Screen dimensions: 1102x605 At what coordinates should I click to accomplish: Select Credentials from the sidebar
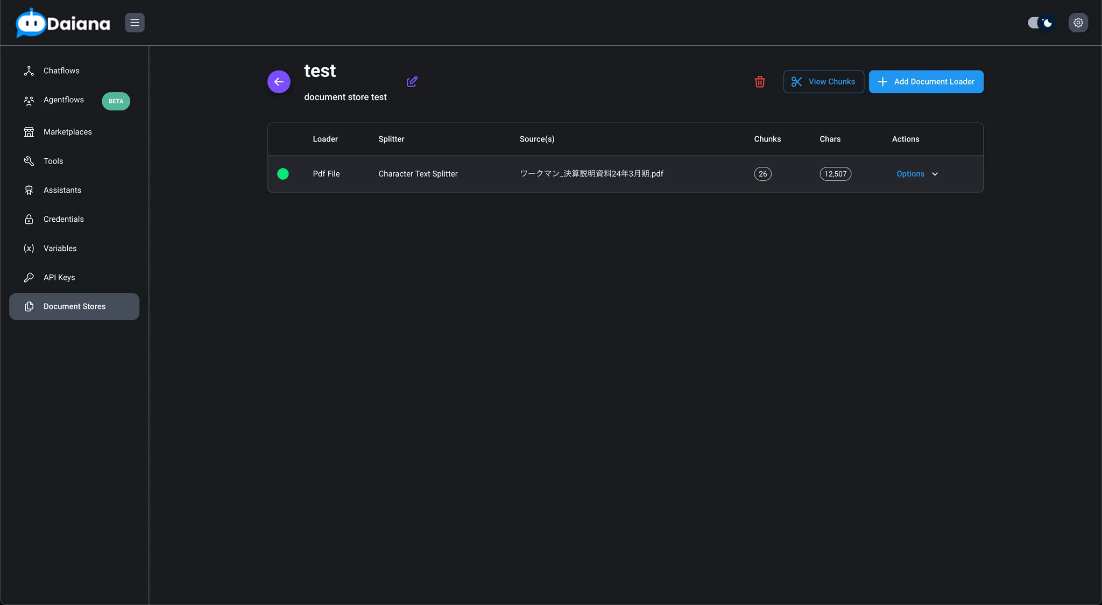click(x=63, y=219)
